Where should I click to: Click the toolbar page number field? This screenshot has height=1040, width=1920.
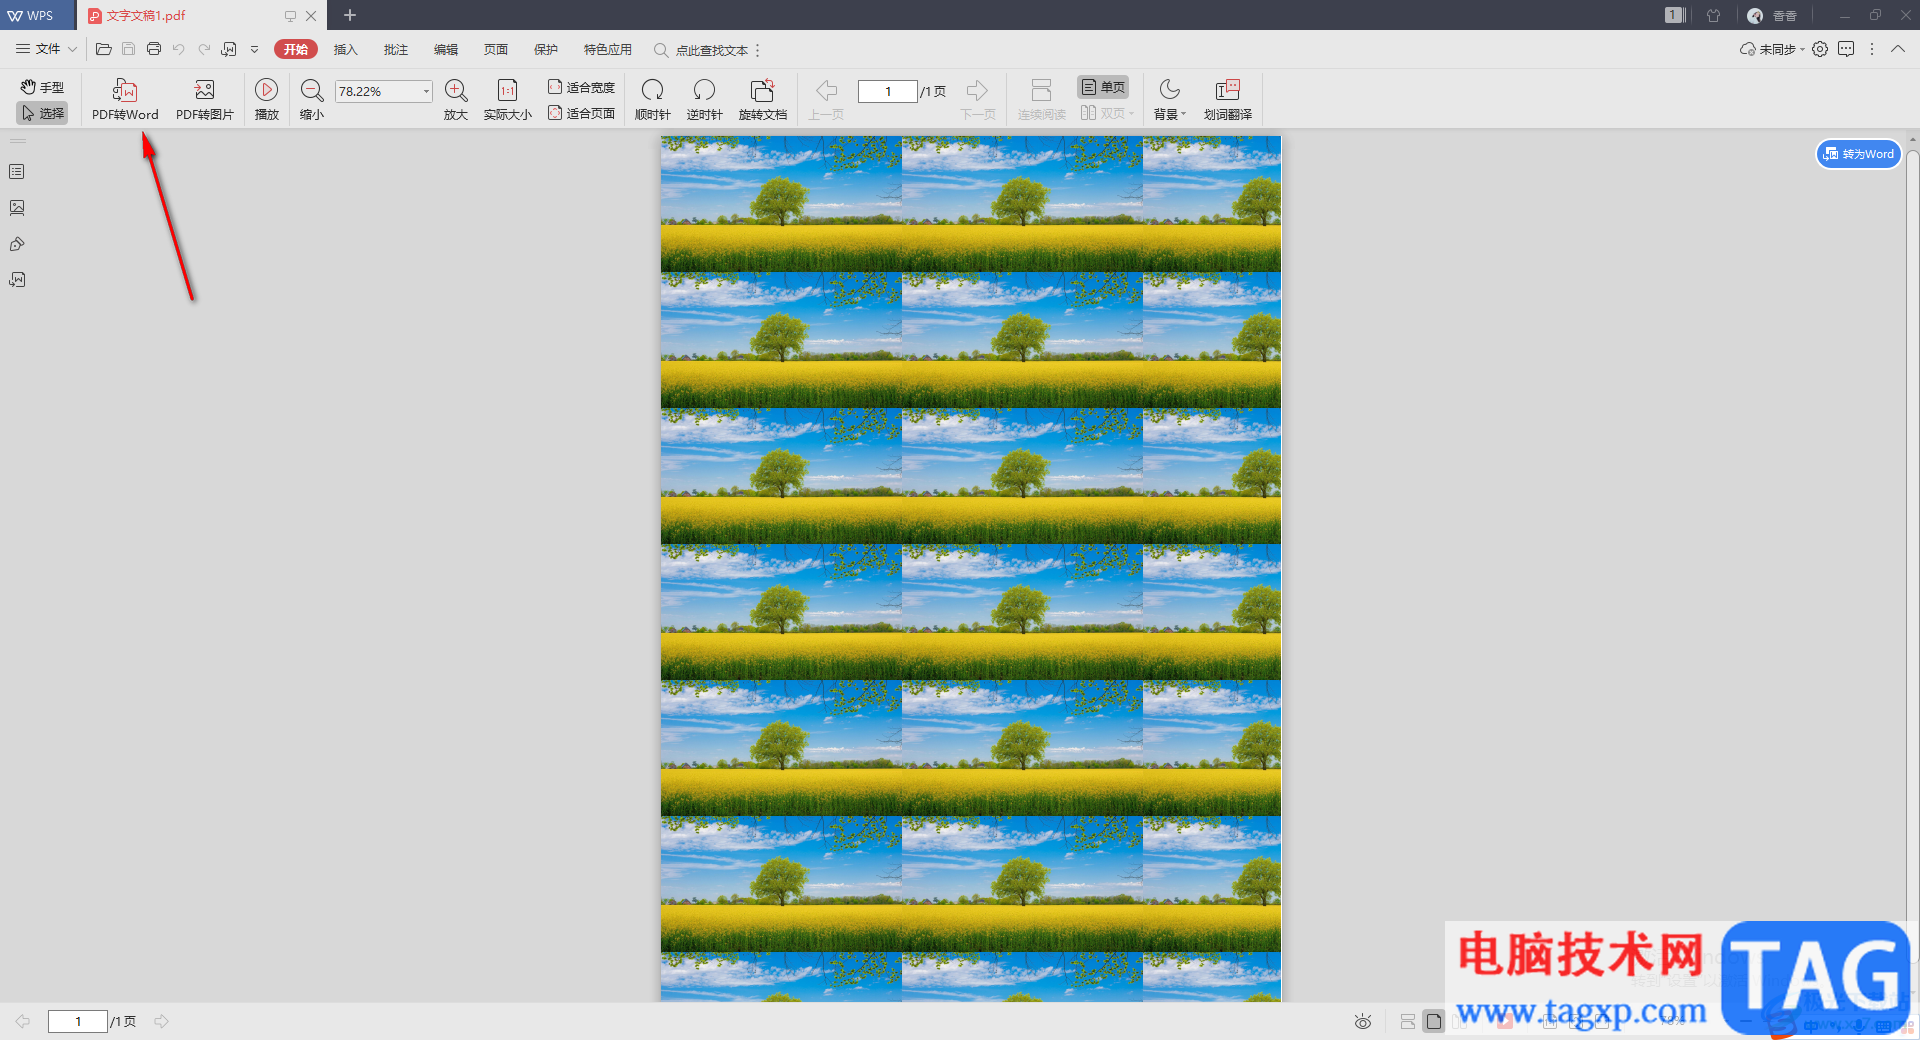coord(888,91)
